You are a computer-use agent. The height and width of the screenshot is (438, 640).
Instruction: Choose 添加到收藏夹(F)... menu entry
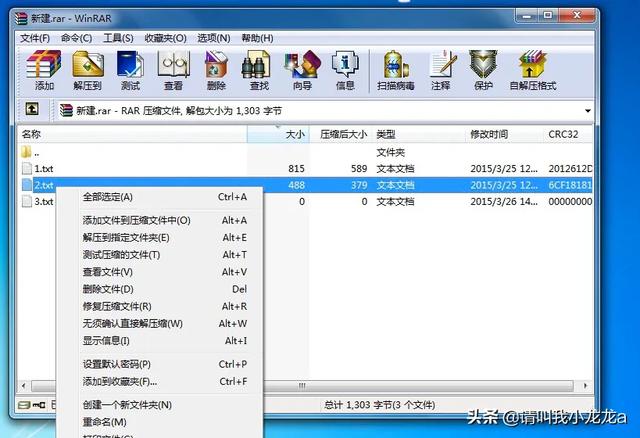coord(160,381)
